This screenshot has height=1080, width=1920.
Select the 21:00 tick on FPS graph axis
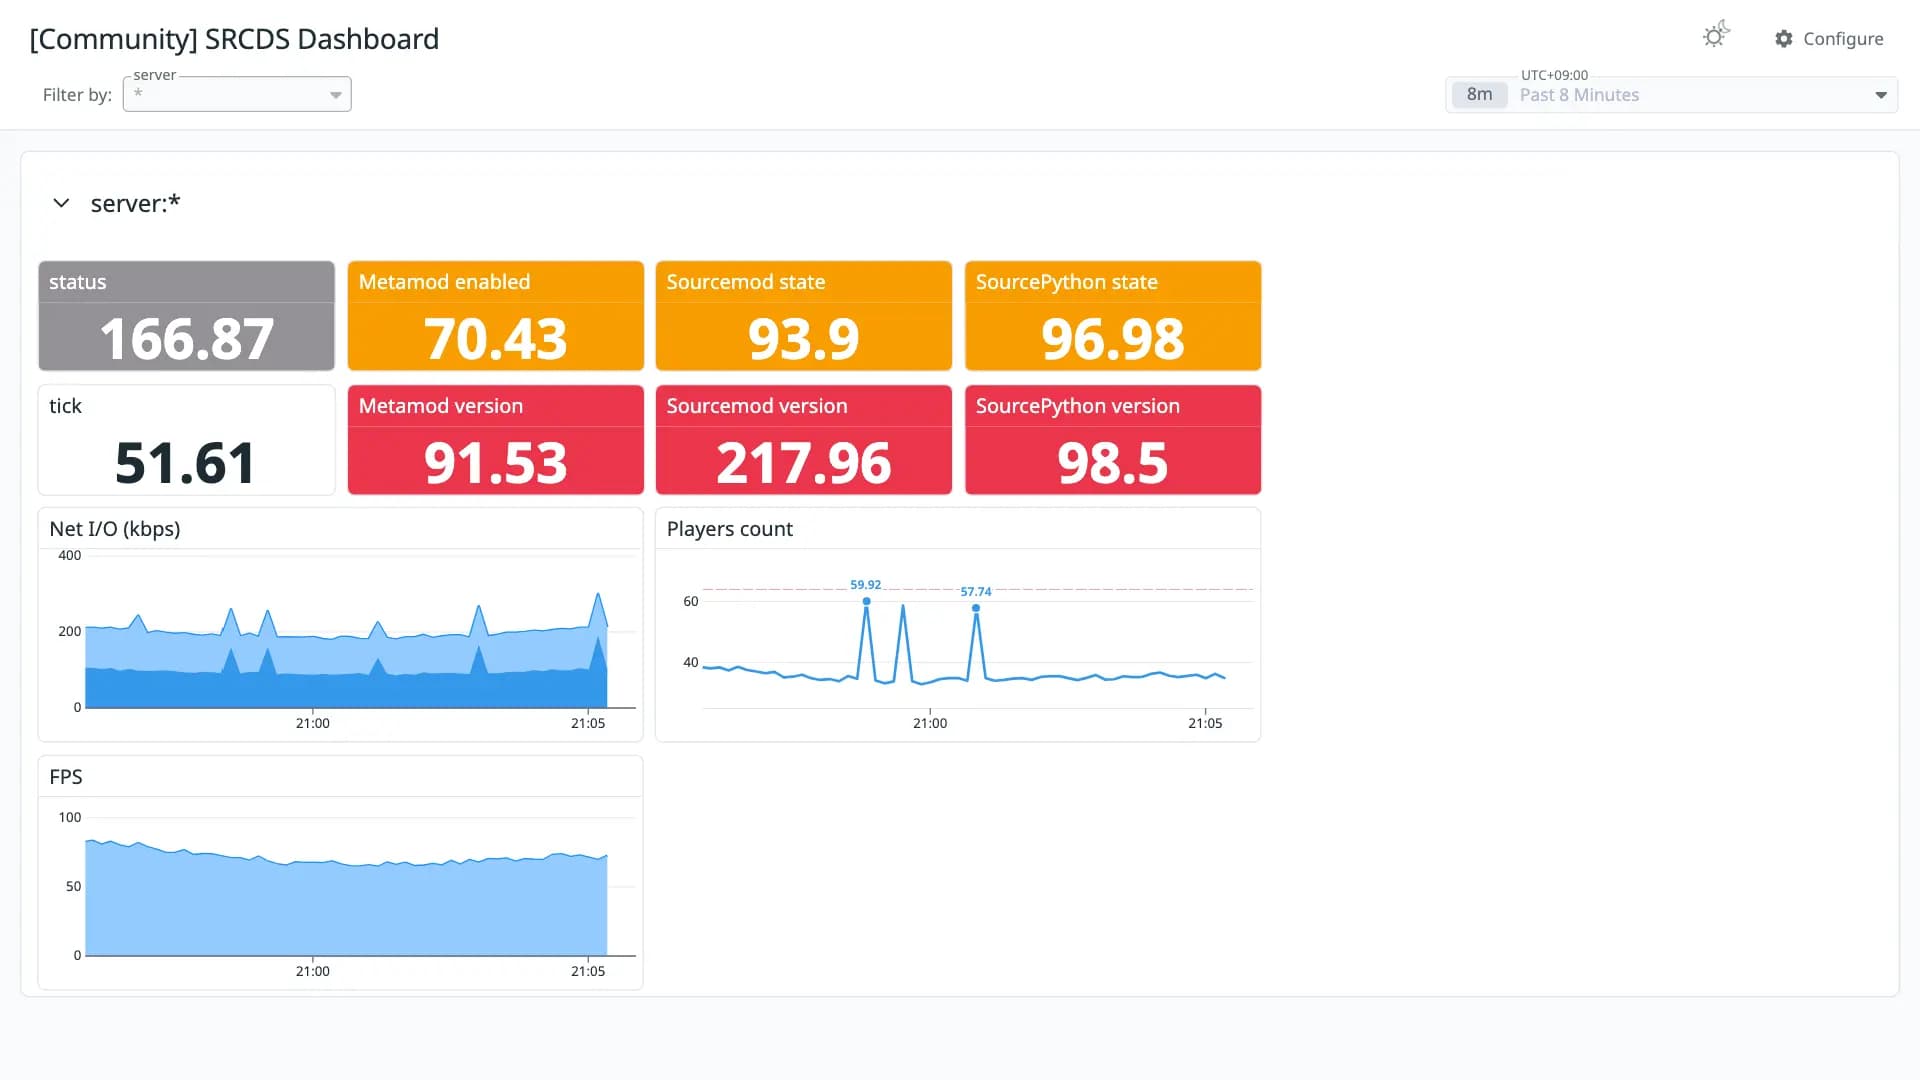312,971
